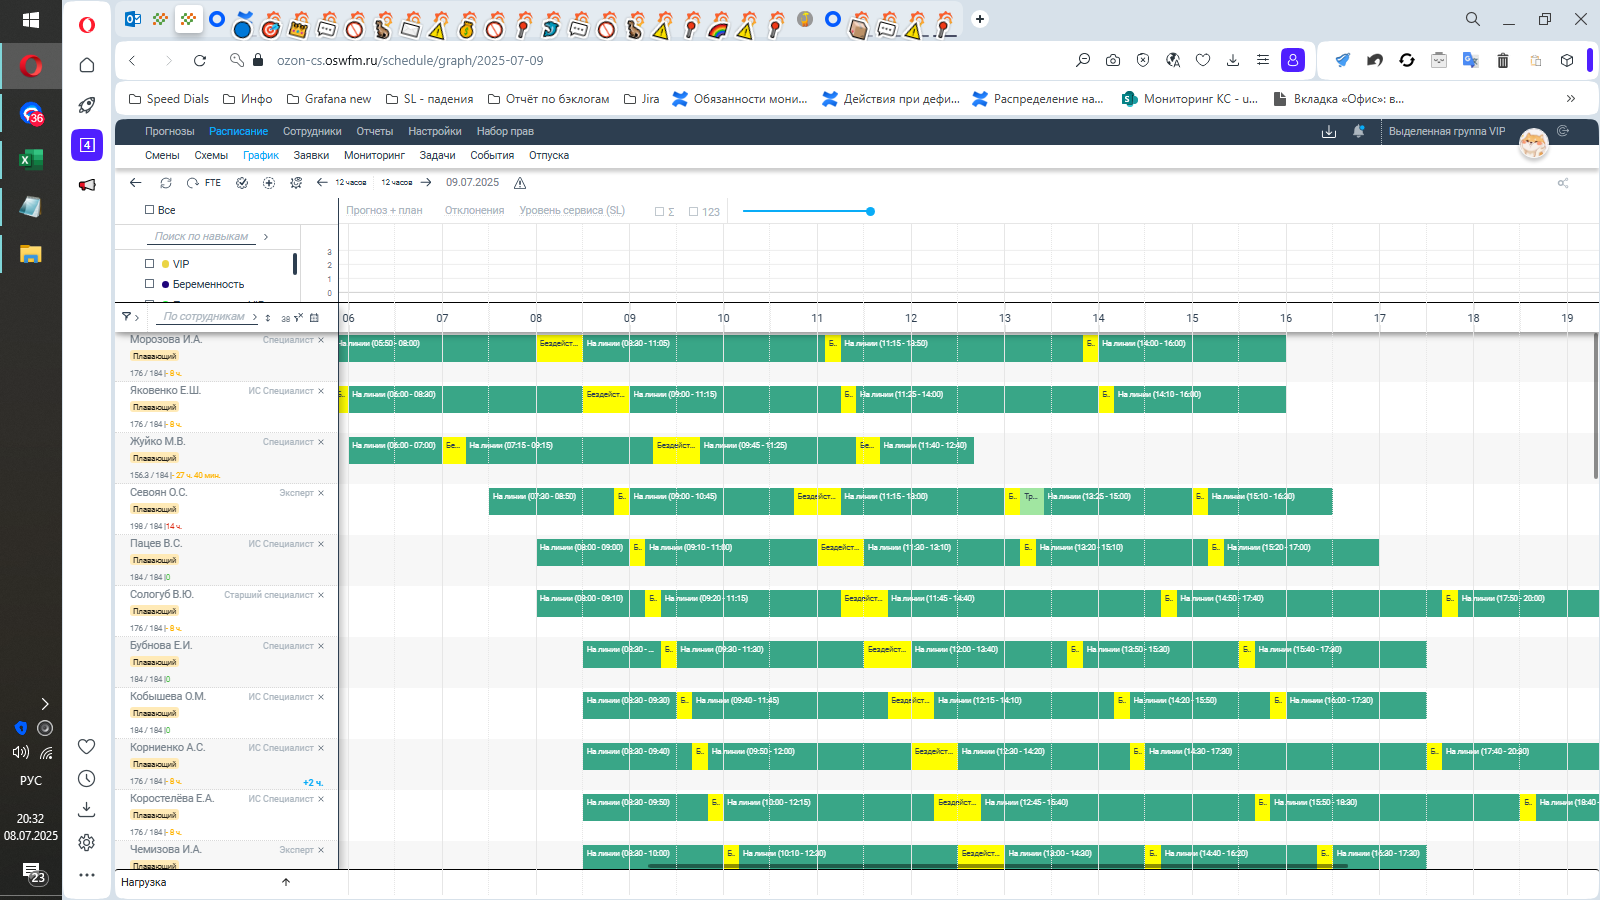This screenshot has width=1600, height=900.
Task: Click the calendar icon in employee filter row
Action: tap(314, 318)
